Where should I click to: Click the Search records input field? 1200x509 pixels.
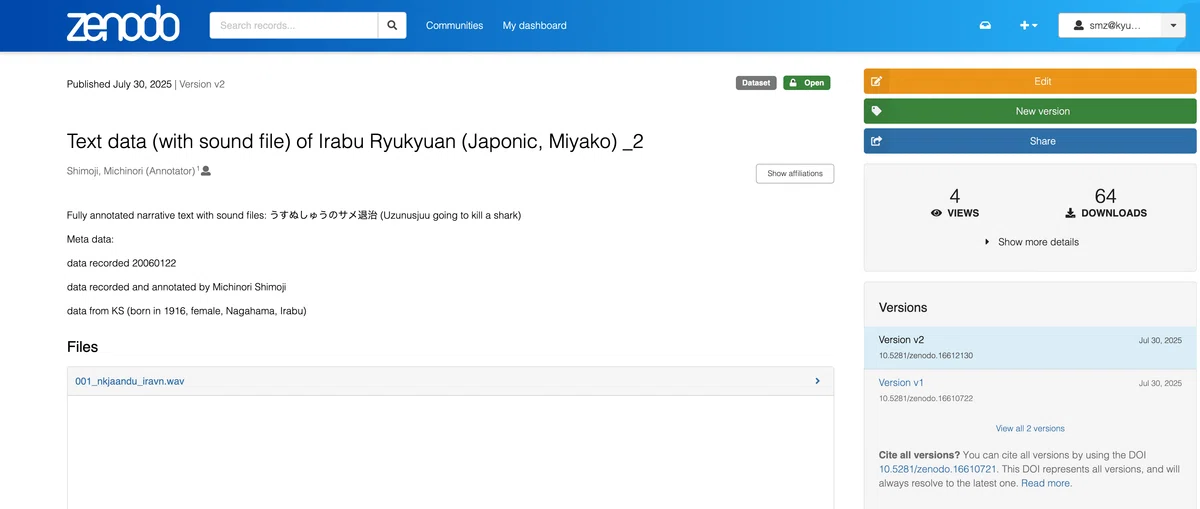[294, 25]
